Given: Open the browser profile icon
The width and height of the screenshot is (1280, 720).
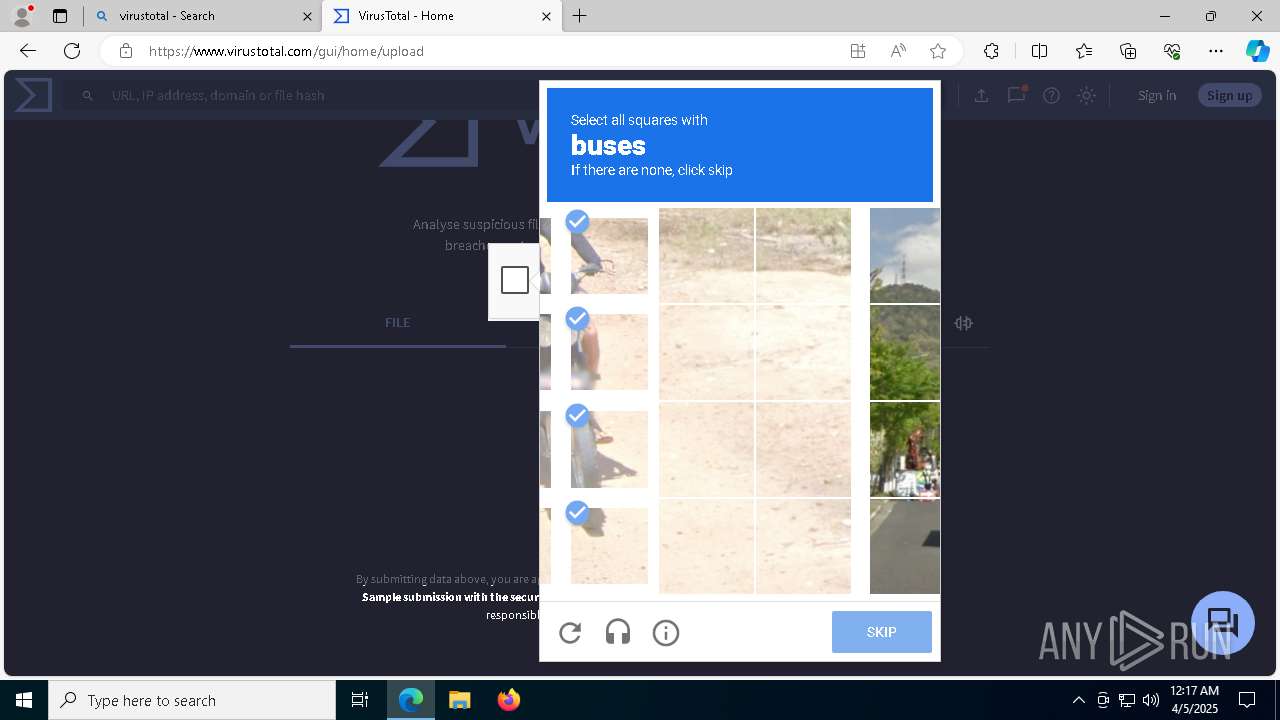Looking at the screenshot, I should coord(22,15).
